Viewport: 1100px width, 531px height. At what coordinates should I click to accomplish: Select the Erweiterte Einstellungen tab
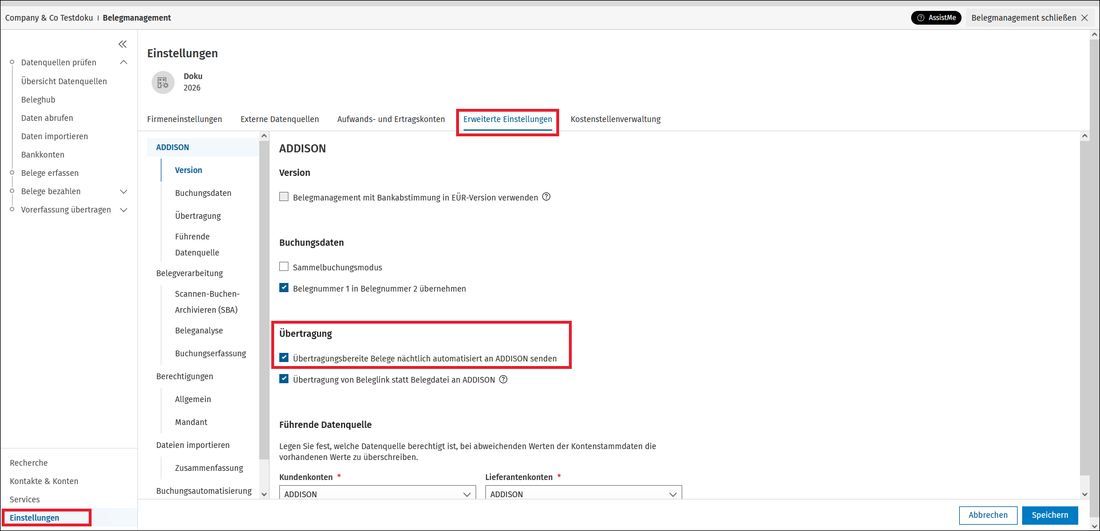[x=507, y=119]
